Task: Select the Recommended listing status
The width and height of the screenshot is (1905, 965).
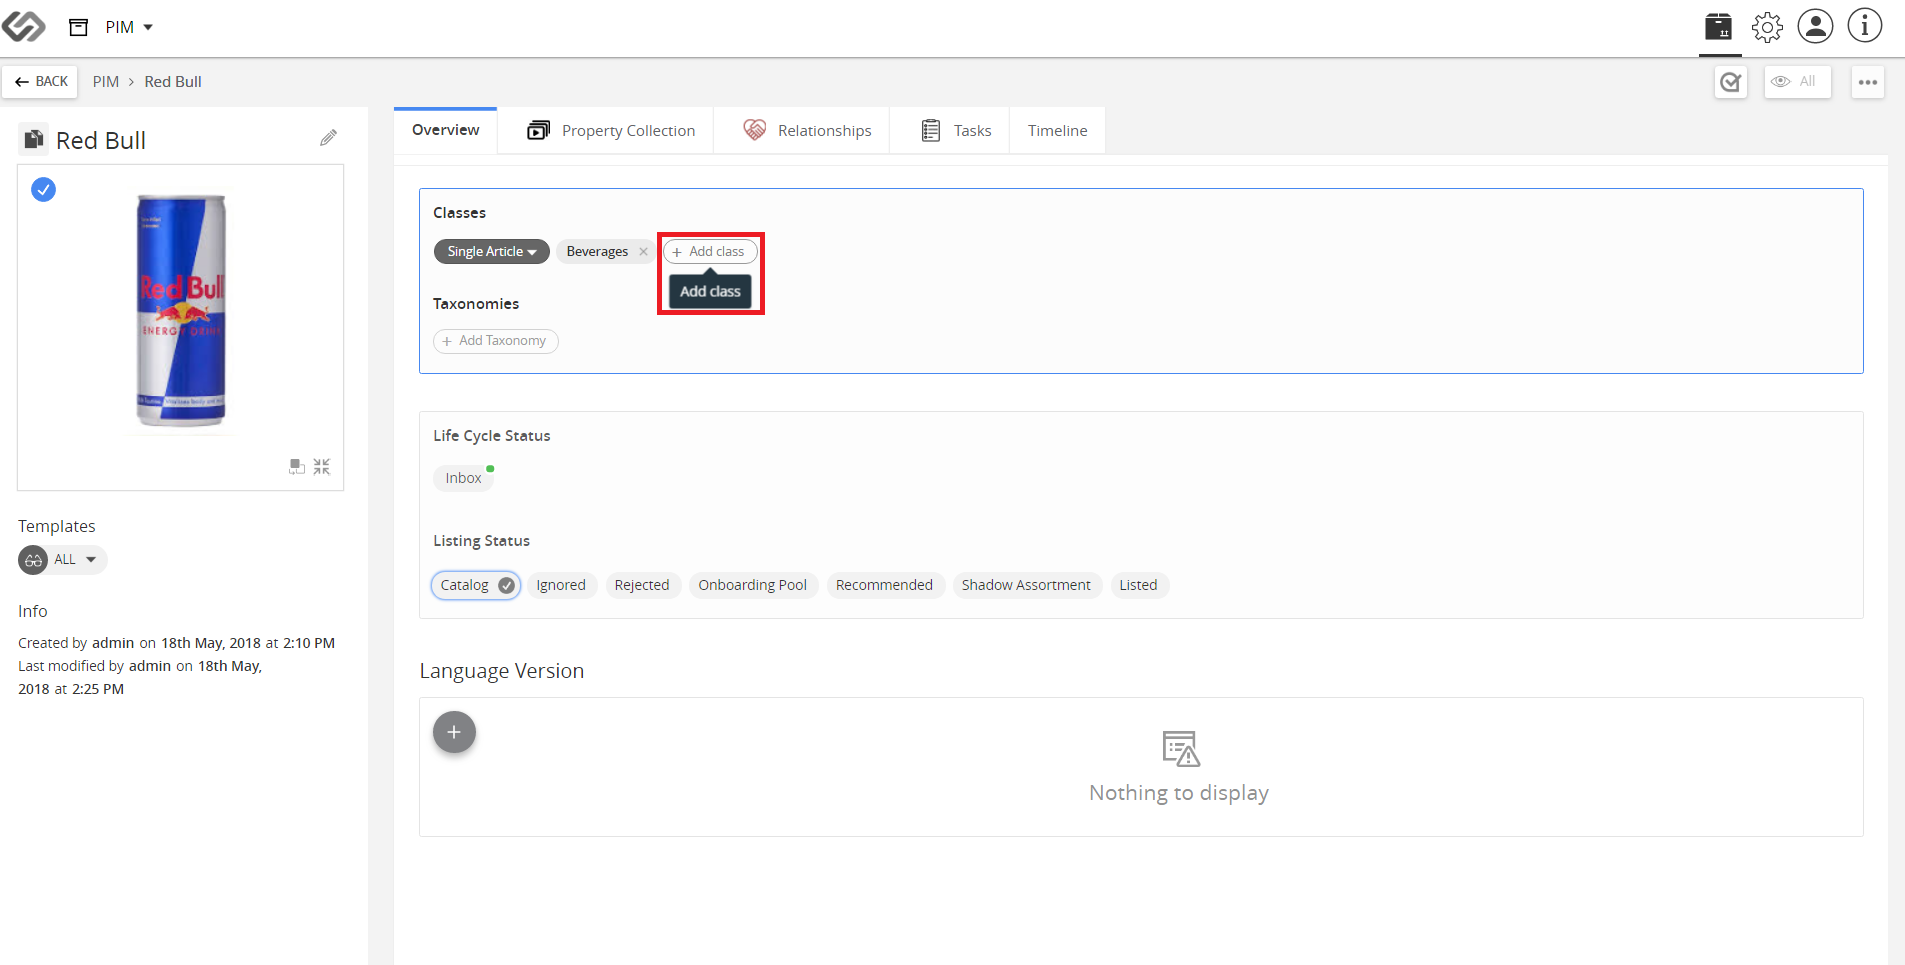Action: coord(884,585)
